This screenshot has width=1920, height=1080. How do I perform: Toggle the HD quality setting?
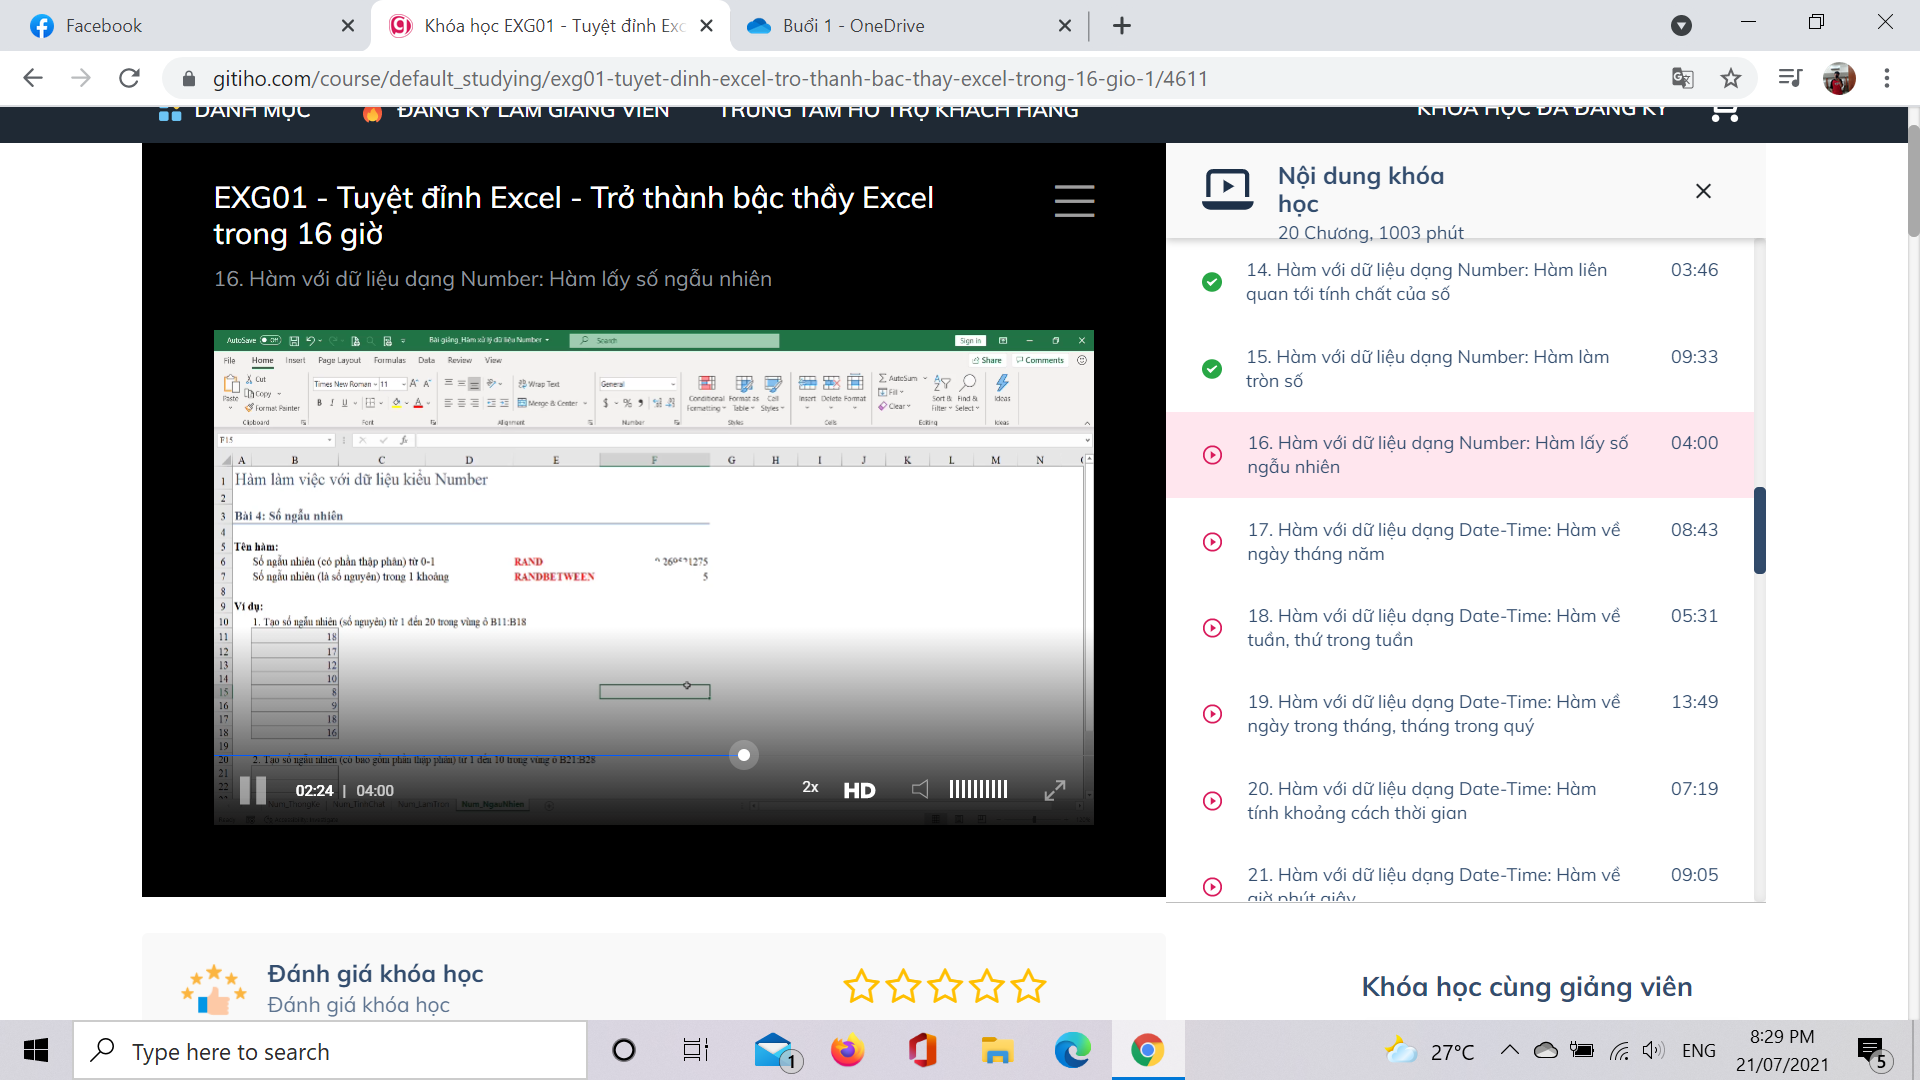859,790
